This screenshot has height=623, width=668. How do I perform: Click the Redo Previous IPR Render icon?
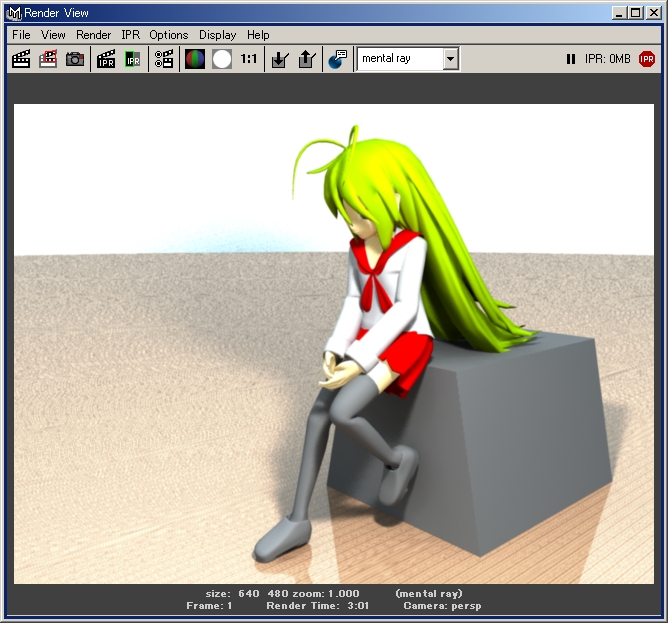point(106,59)
